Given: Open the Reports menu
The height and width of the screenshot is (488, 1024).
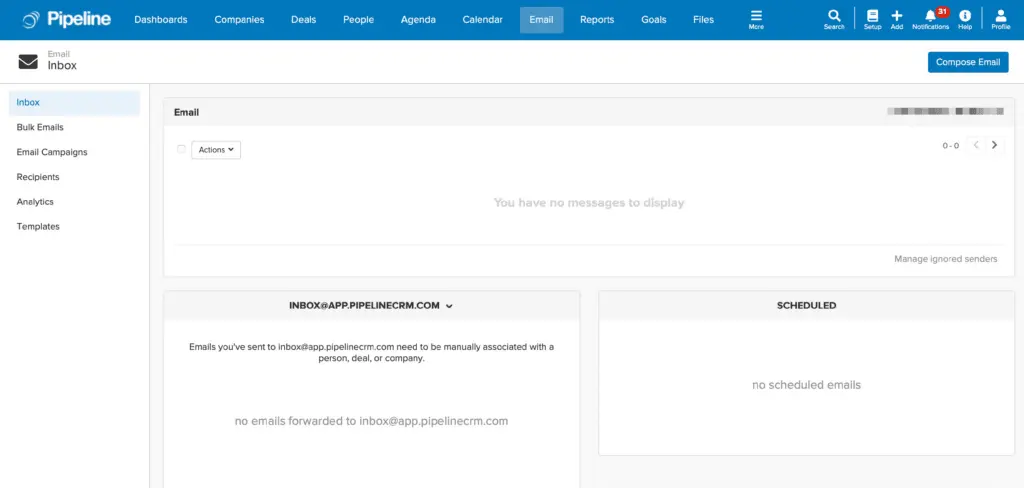Looking at the screenshot, I should click(597, 20).
